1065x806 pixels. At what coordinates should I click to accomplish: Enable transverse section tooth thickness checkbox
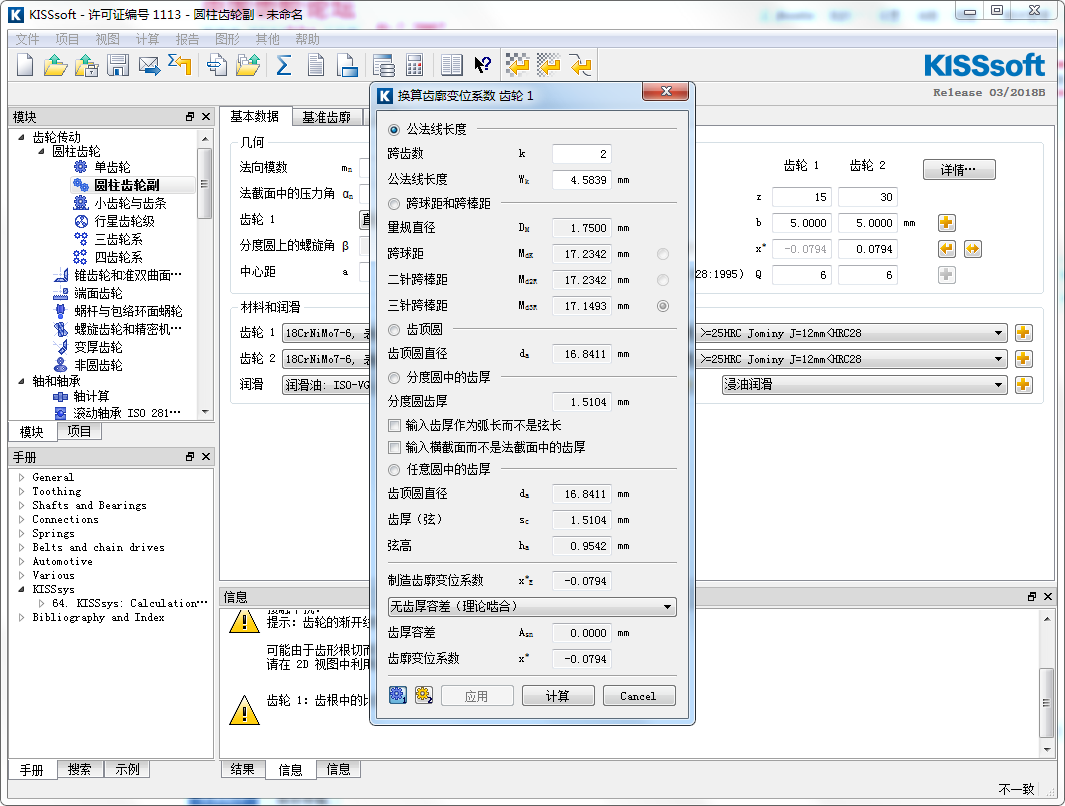394,447
